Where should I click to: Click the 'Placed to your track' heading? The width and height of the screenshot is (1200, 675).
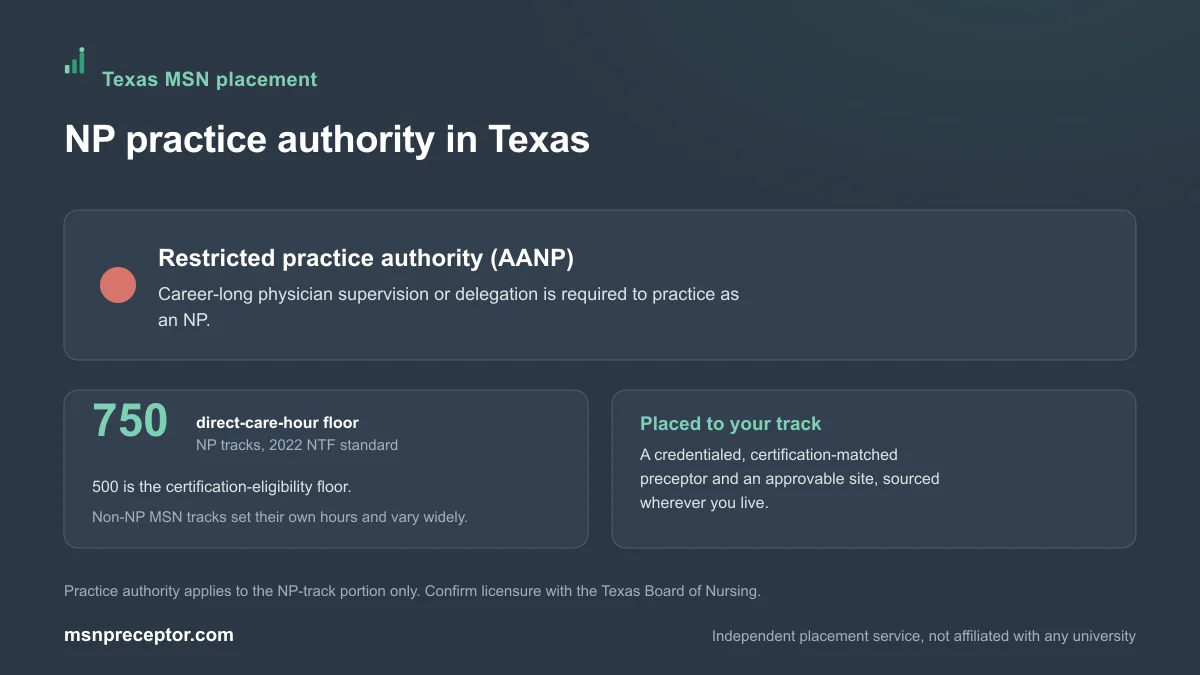pos(730,424)
